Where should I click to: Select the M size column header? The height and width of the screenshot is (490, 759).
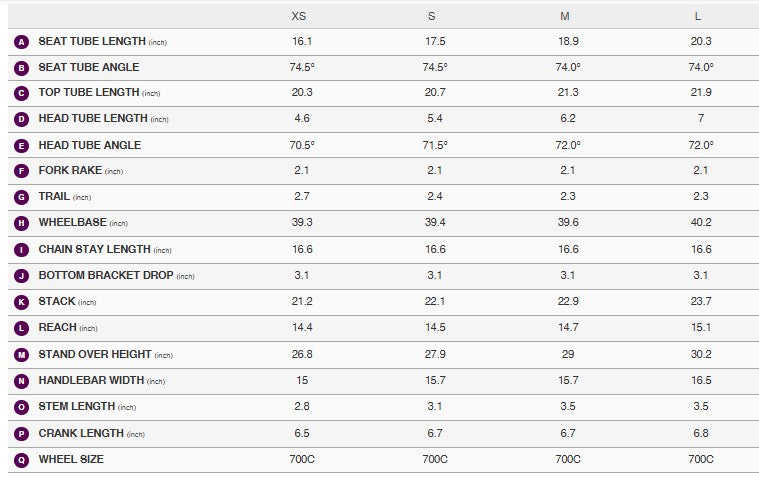564,16
